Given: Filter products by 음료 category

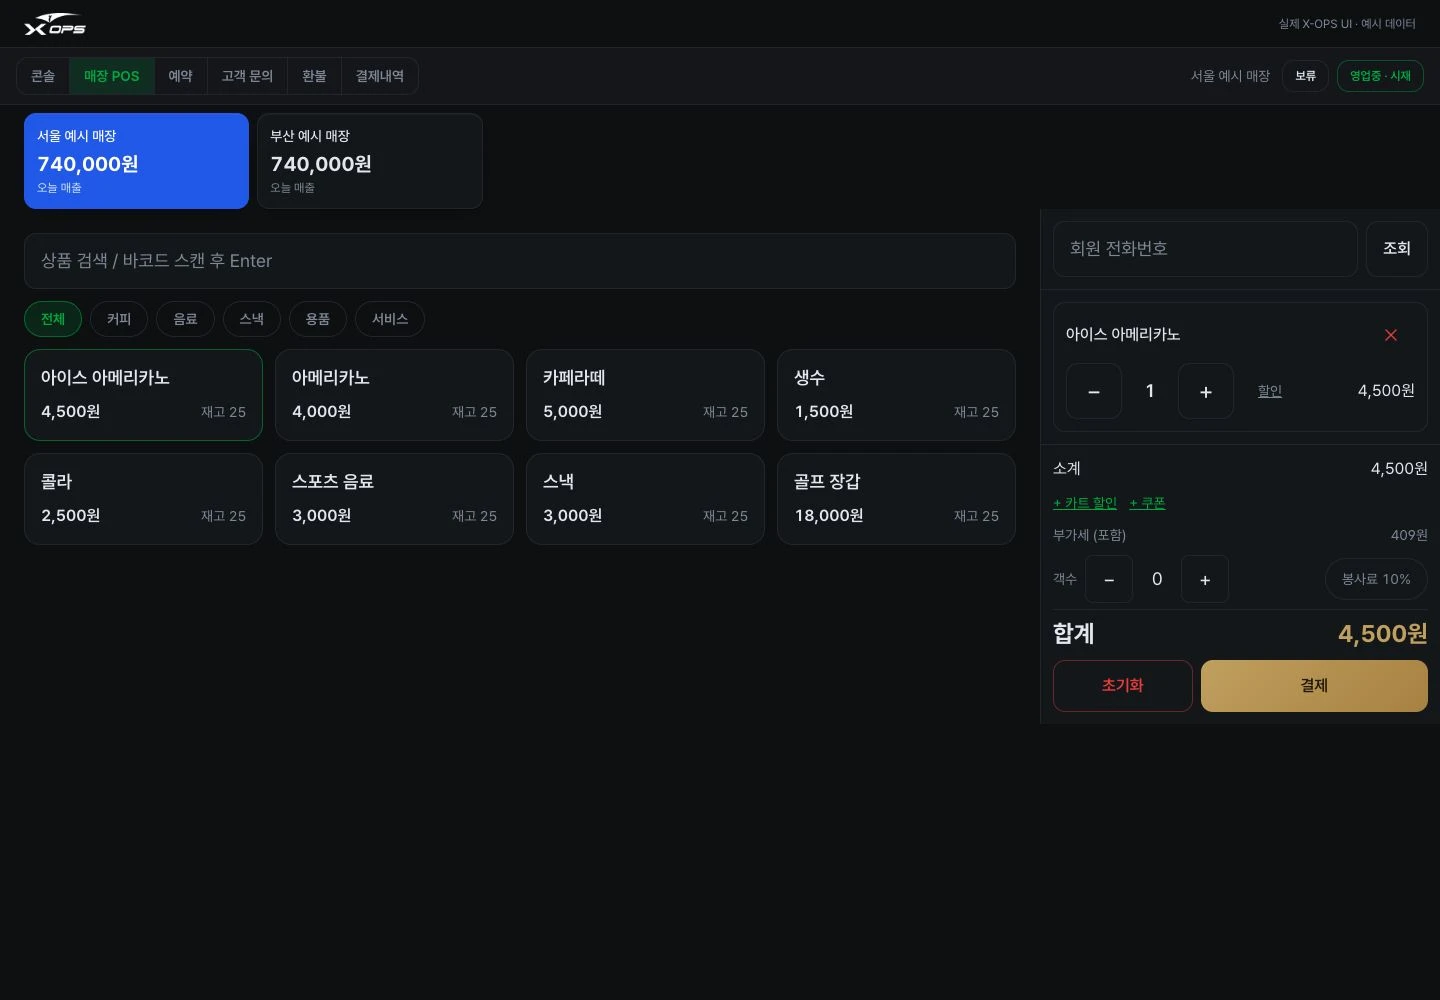Looking at the screenshot, I should point(185,319).
